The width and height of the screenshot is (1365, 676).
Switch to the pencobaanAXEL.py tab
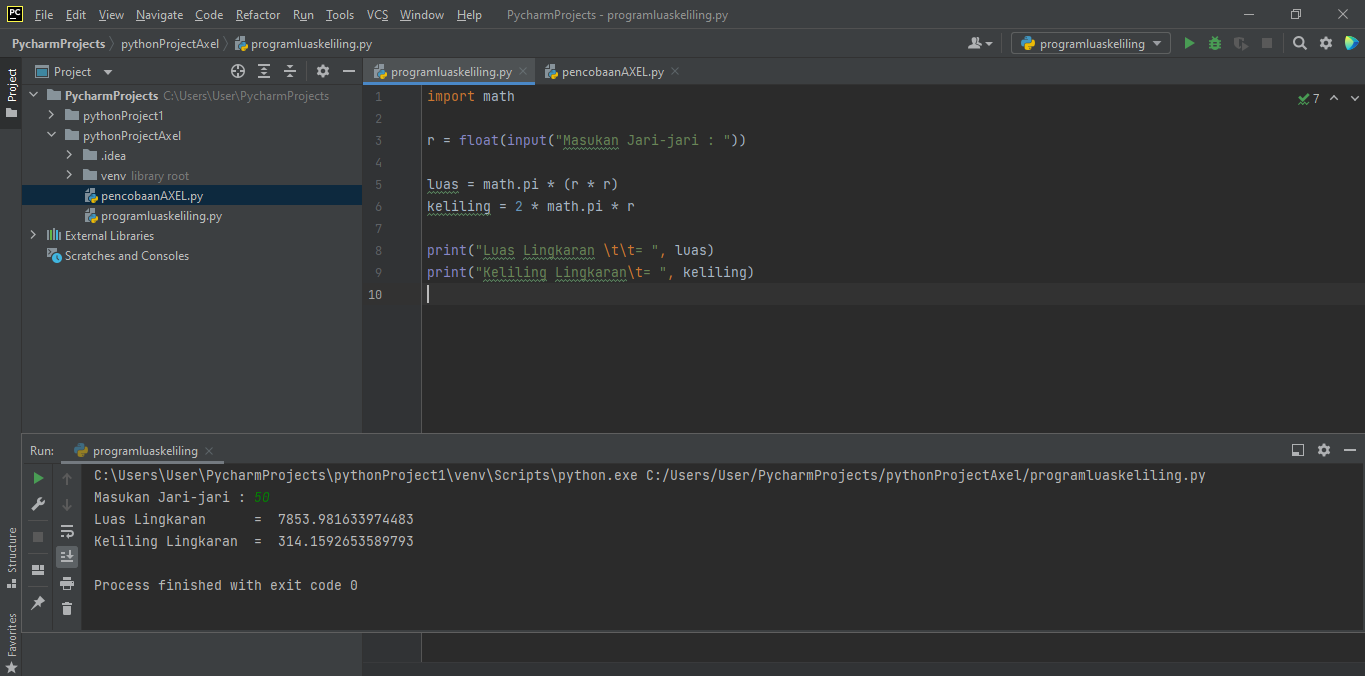click(x=613, y=71)
